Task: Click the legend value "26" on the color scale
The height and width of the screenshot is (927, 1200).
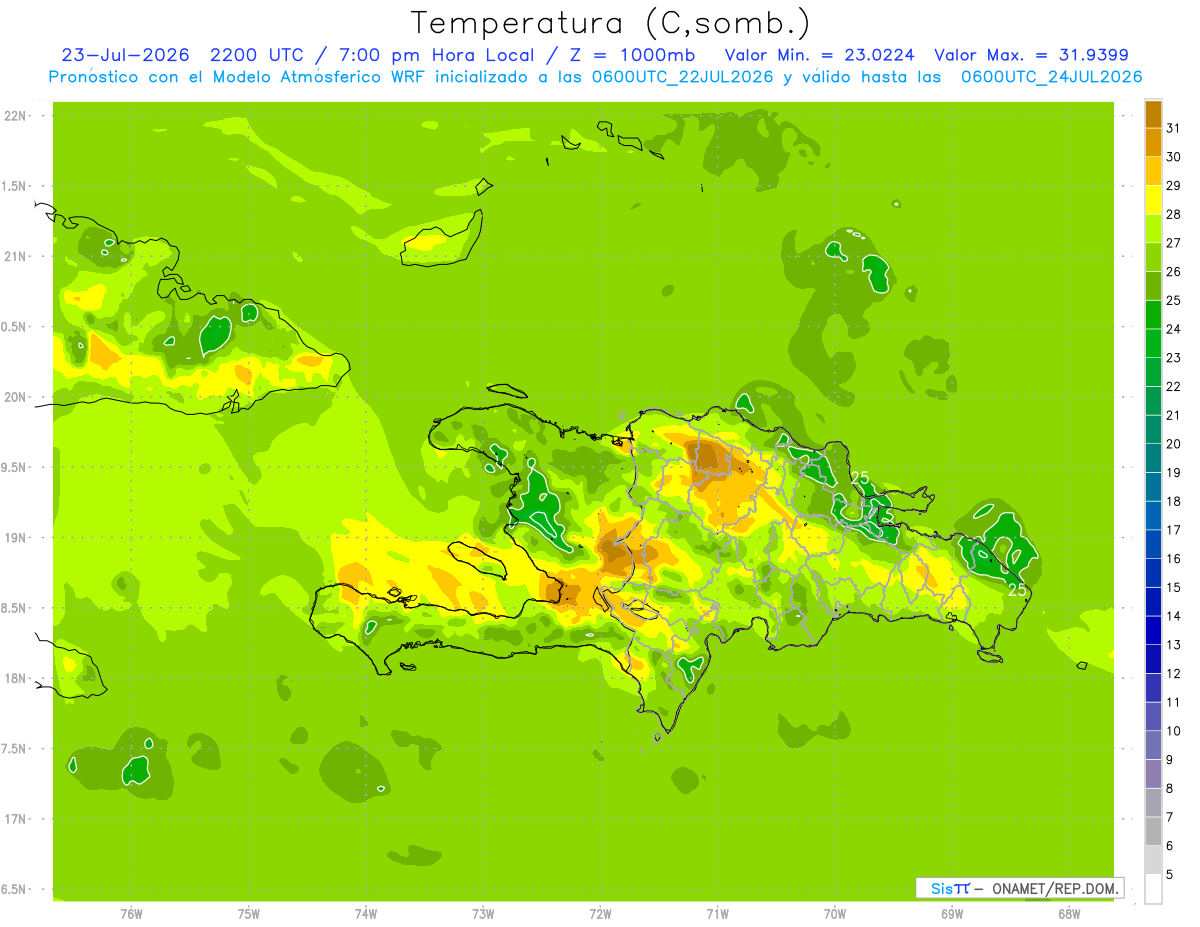Action: (x=1174, y=271)
